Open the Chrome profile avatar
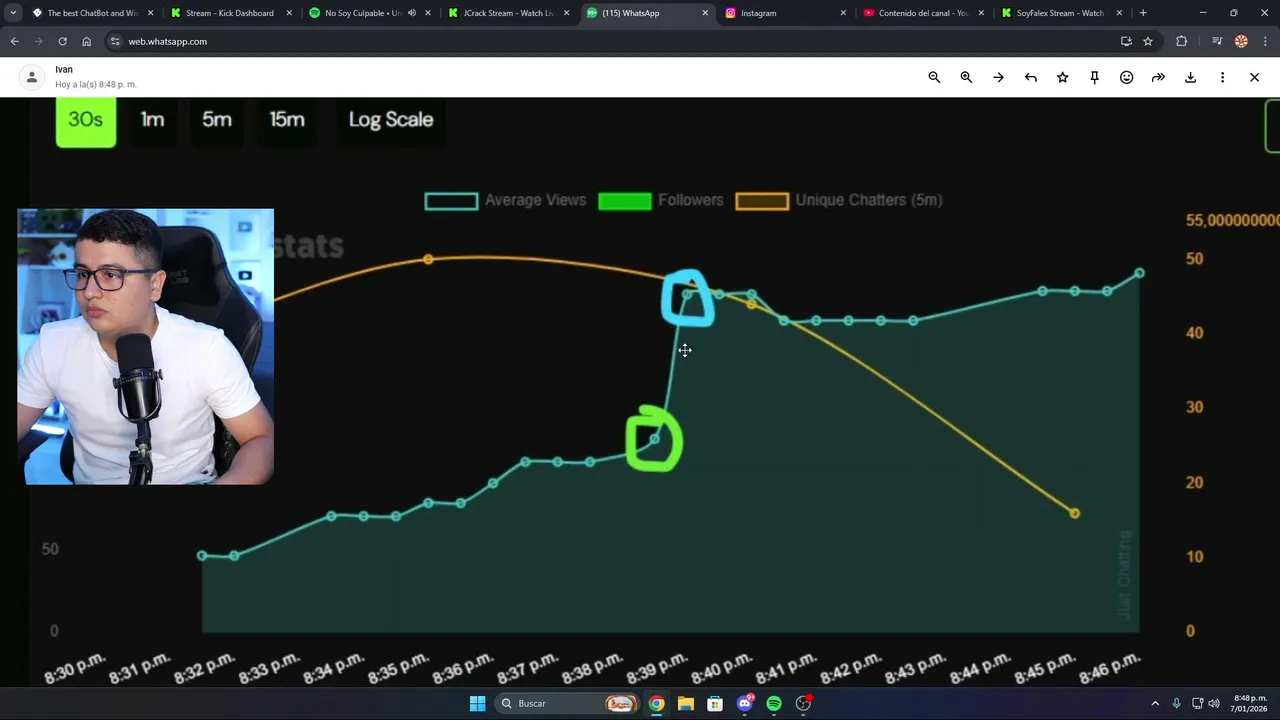1280x720 pixels. point(1241,41)
